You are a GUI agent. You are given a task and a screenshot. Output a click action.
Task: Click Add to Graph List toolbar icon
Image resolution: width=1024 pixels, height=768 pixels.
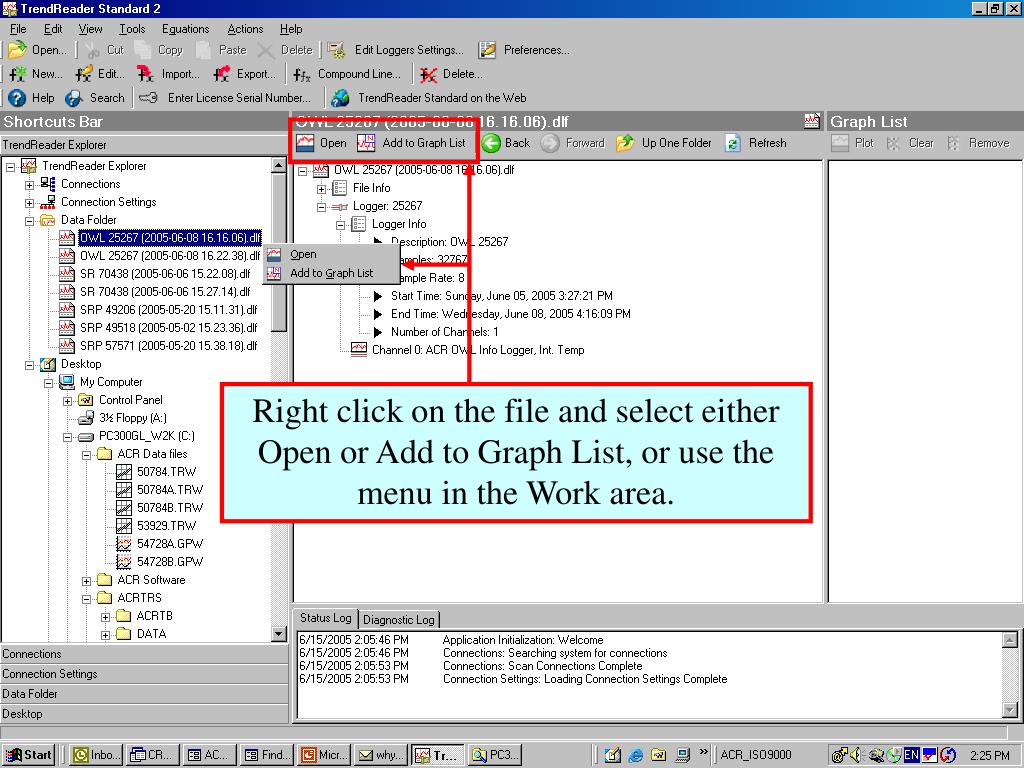coord(366,142)
